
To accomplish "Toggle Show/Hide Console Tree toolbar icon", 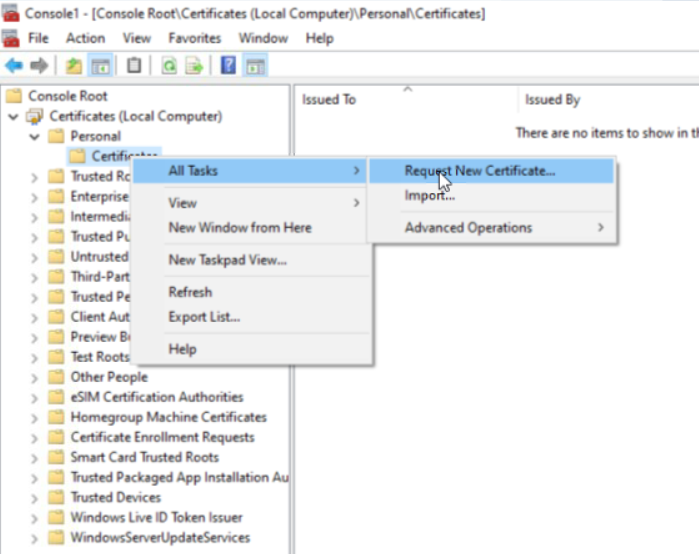I will (100, 66).
